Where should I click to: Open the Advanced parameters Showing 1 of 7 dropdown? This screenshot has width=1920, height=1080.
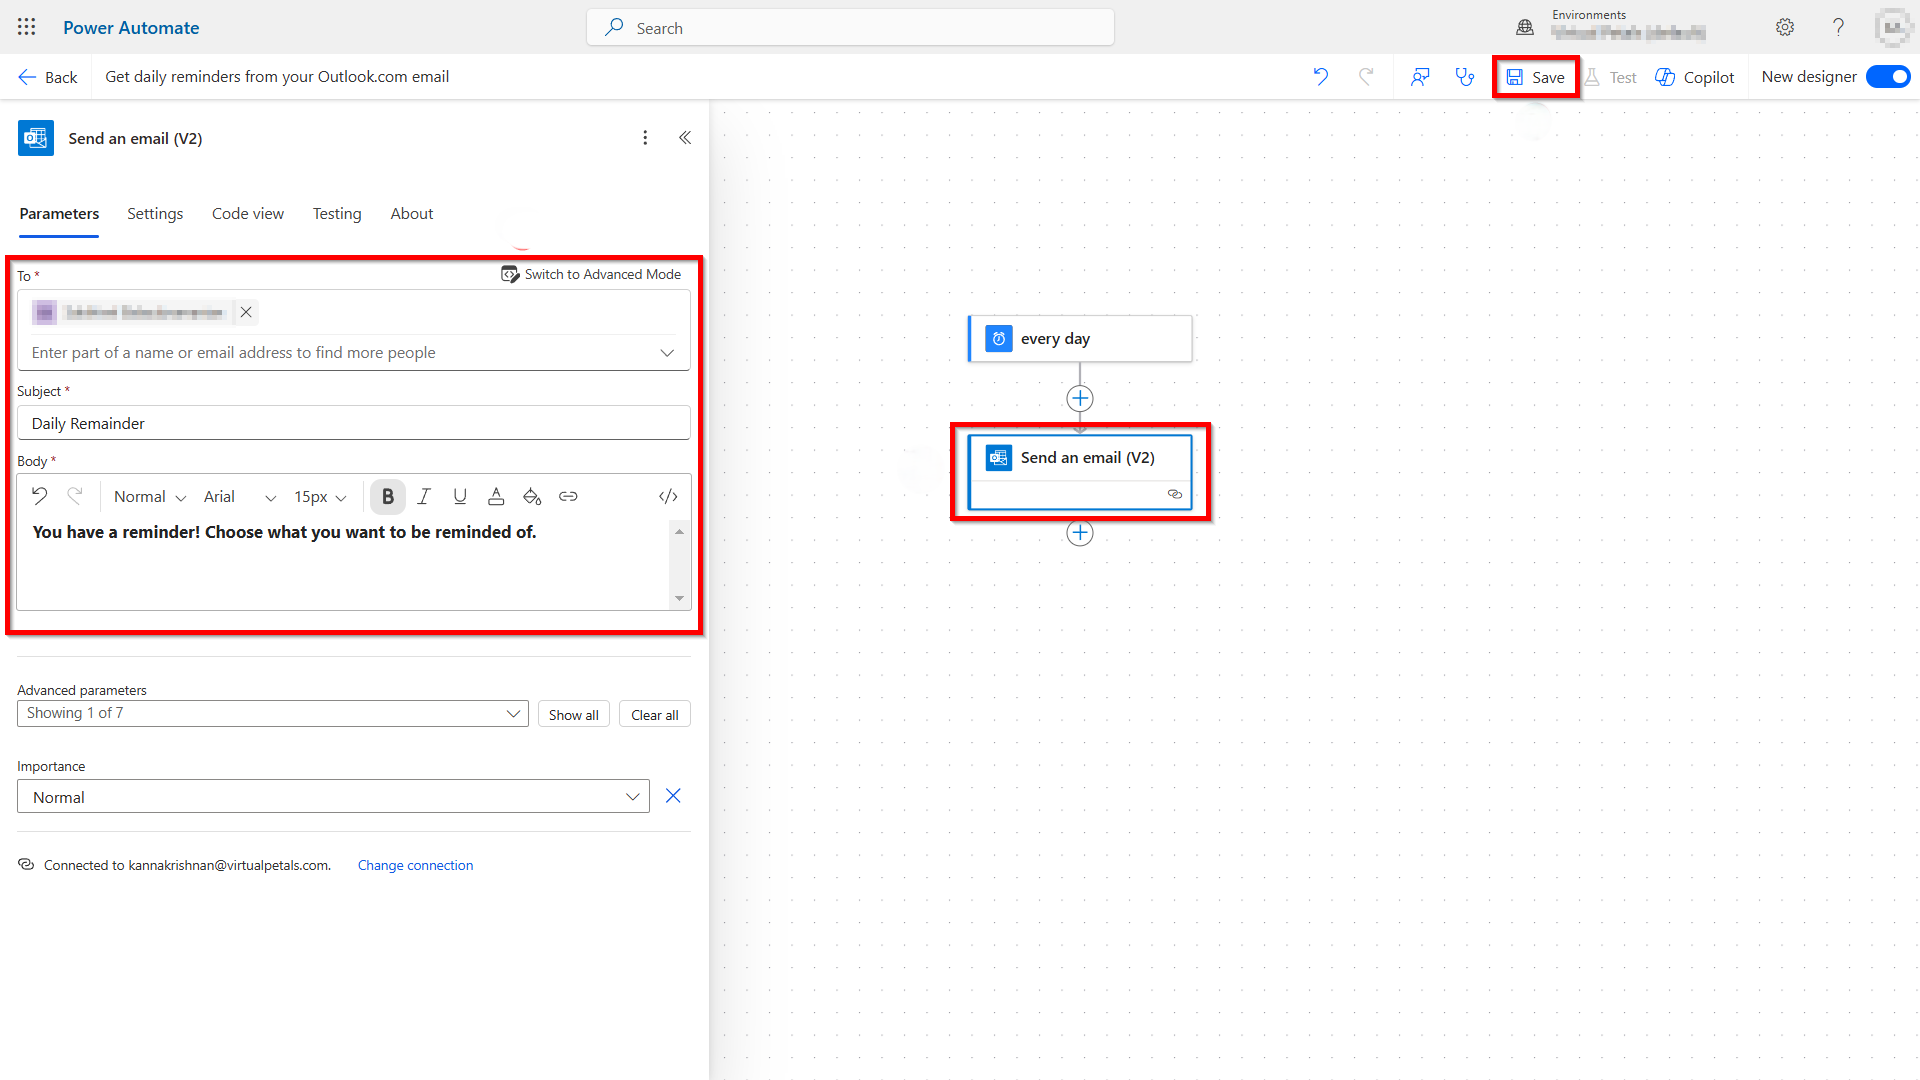coord(273,713)
